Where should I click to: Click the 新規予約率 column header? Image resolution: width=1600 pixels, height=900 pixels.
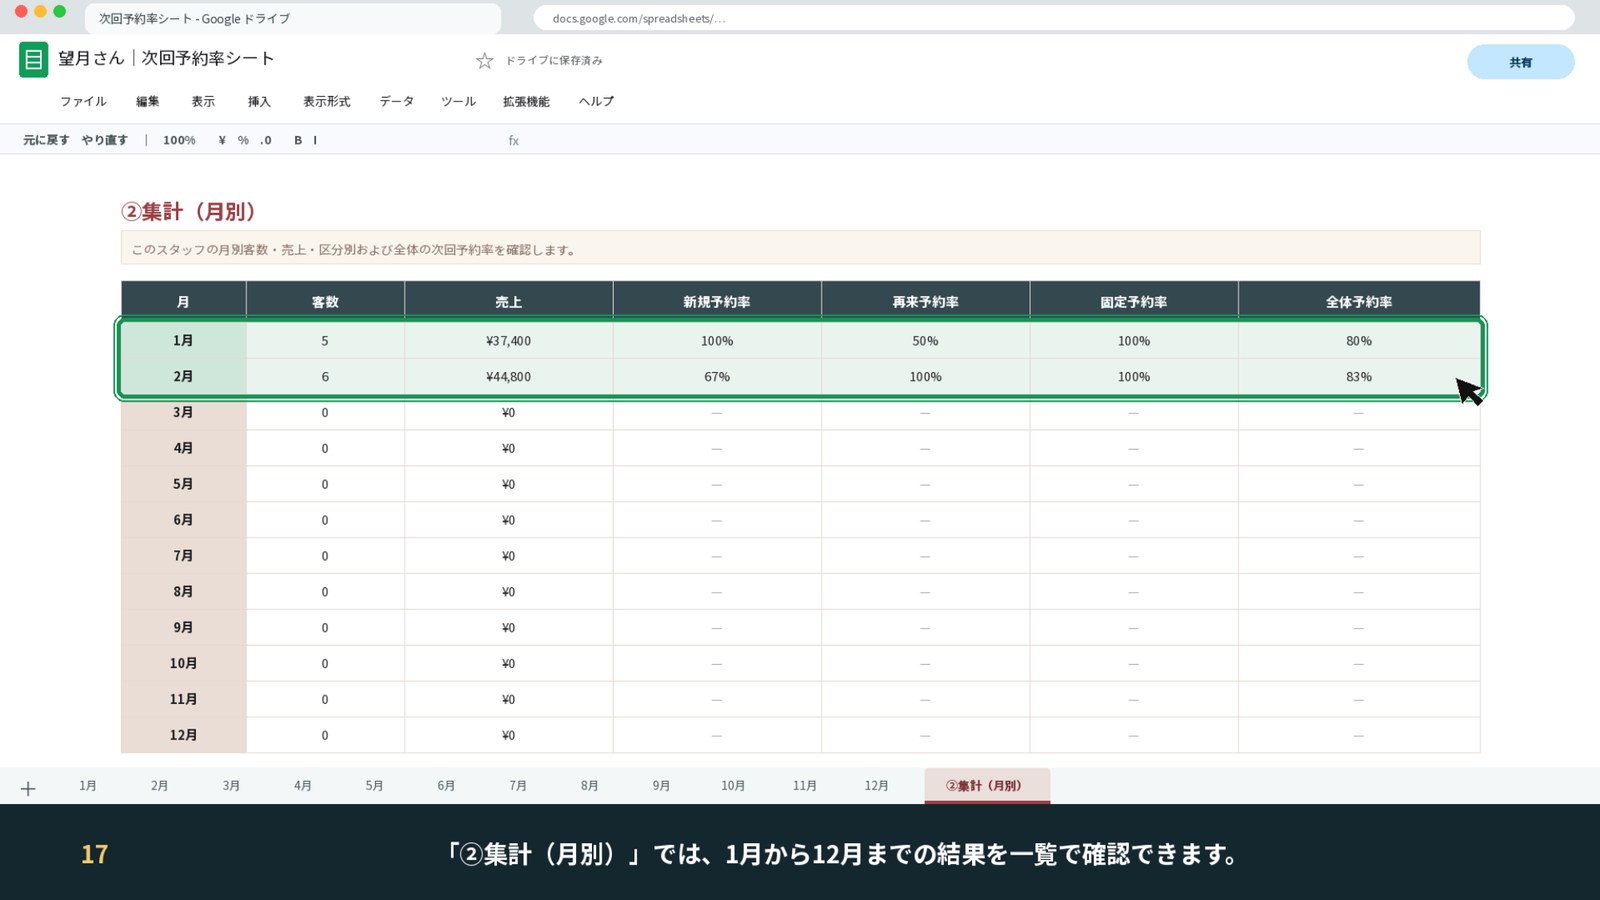[717, 301]
